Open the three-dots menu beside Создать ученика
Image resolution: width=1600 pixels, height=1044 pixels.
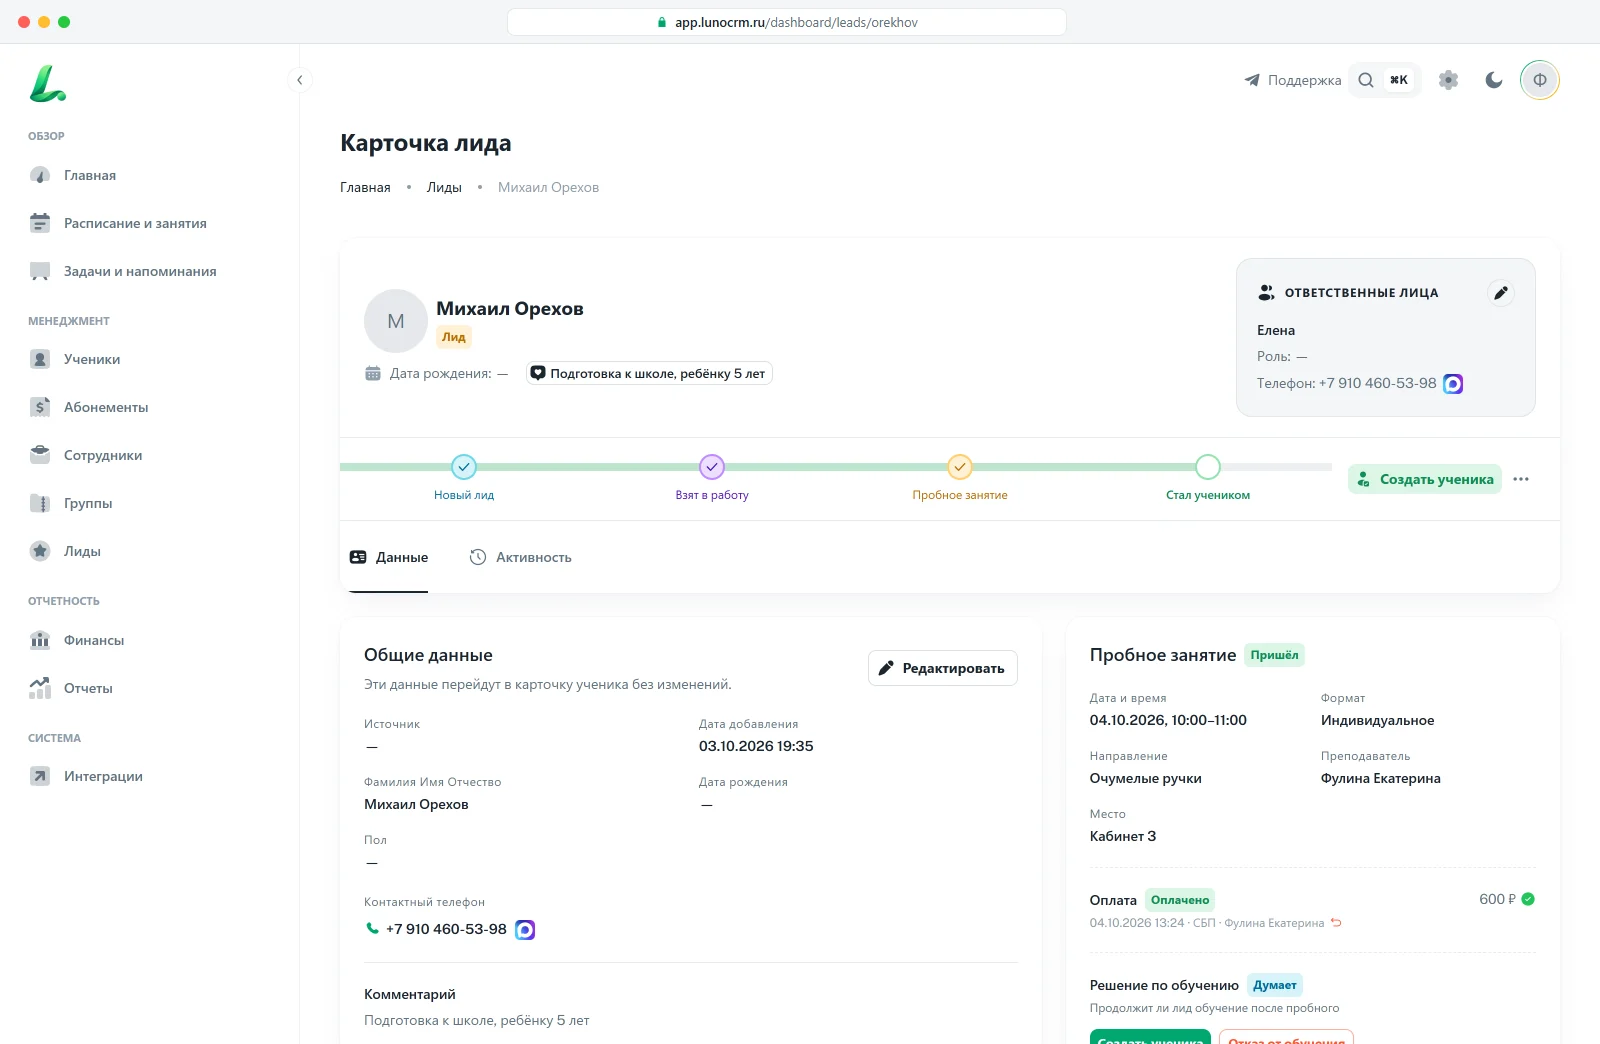(1521, 479)
